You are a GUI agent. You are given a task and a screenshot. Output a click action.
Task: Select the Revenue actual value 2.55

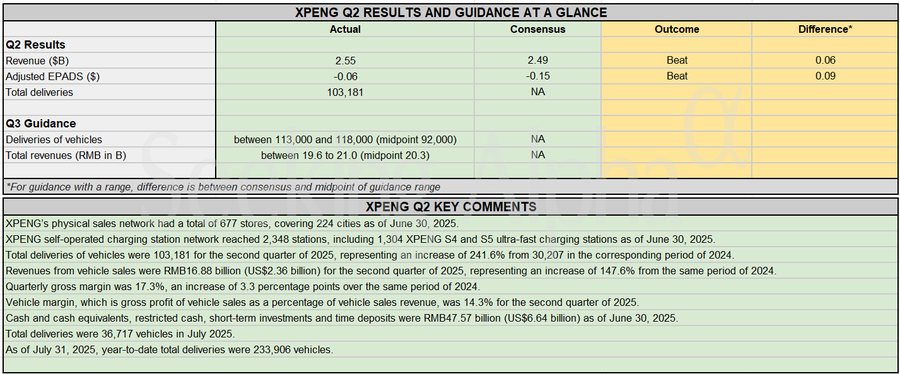[x=345, y=60]
